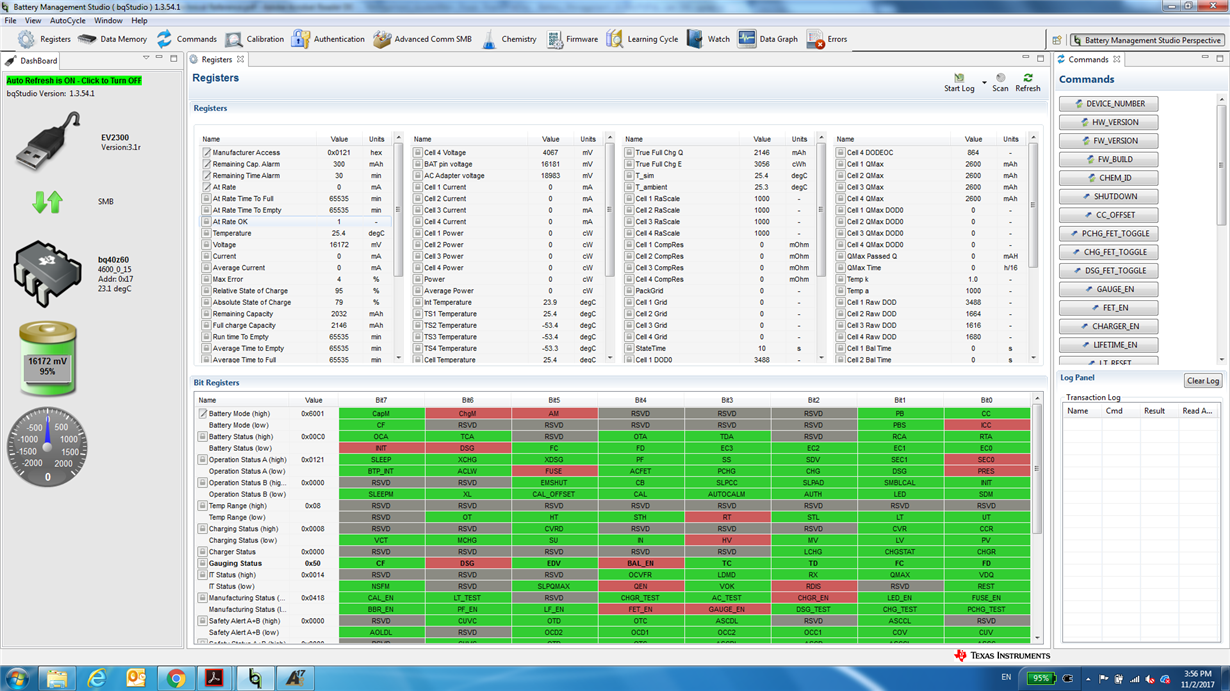Viewport: 1230px width, 691px height.
Task: Open the Start Log dropdown arrow
Action: [x=984, y=83]
